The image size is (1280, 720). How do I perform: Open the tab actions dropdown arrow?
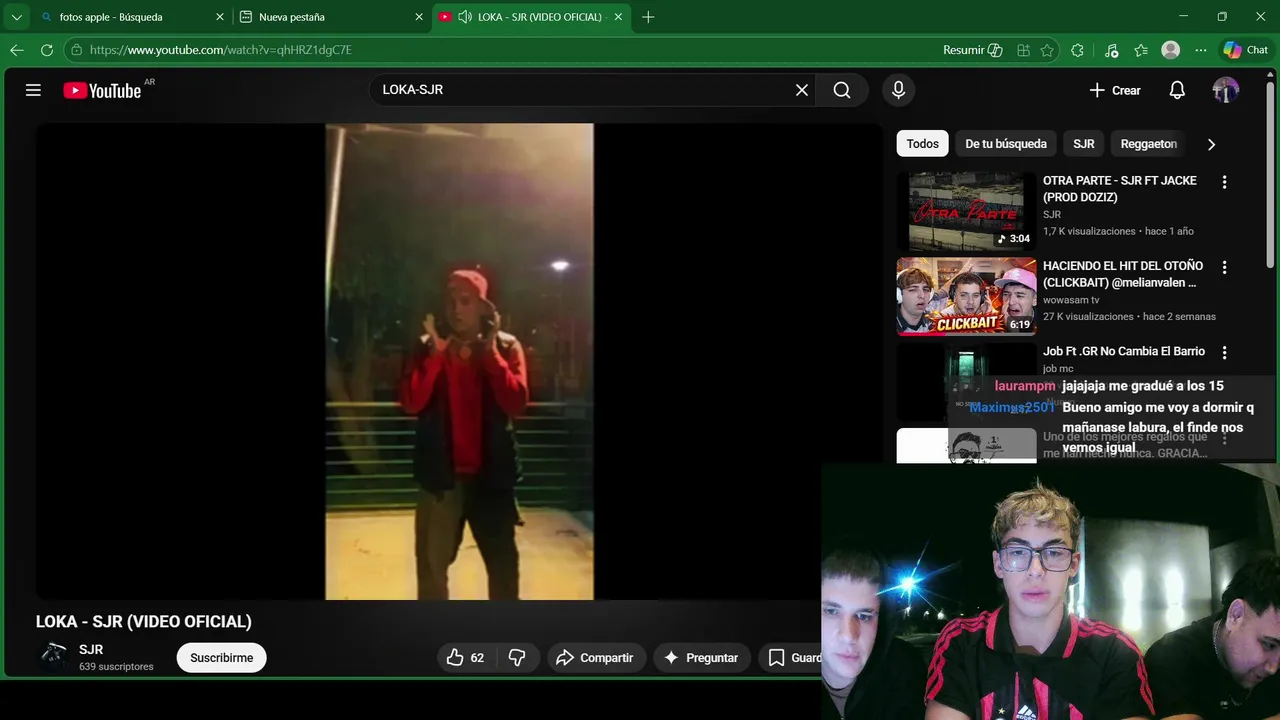click(16, 17)
